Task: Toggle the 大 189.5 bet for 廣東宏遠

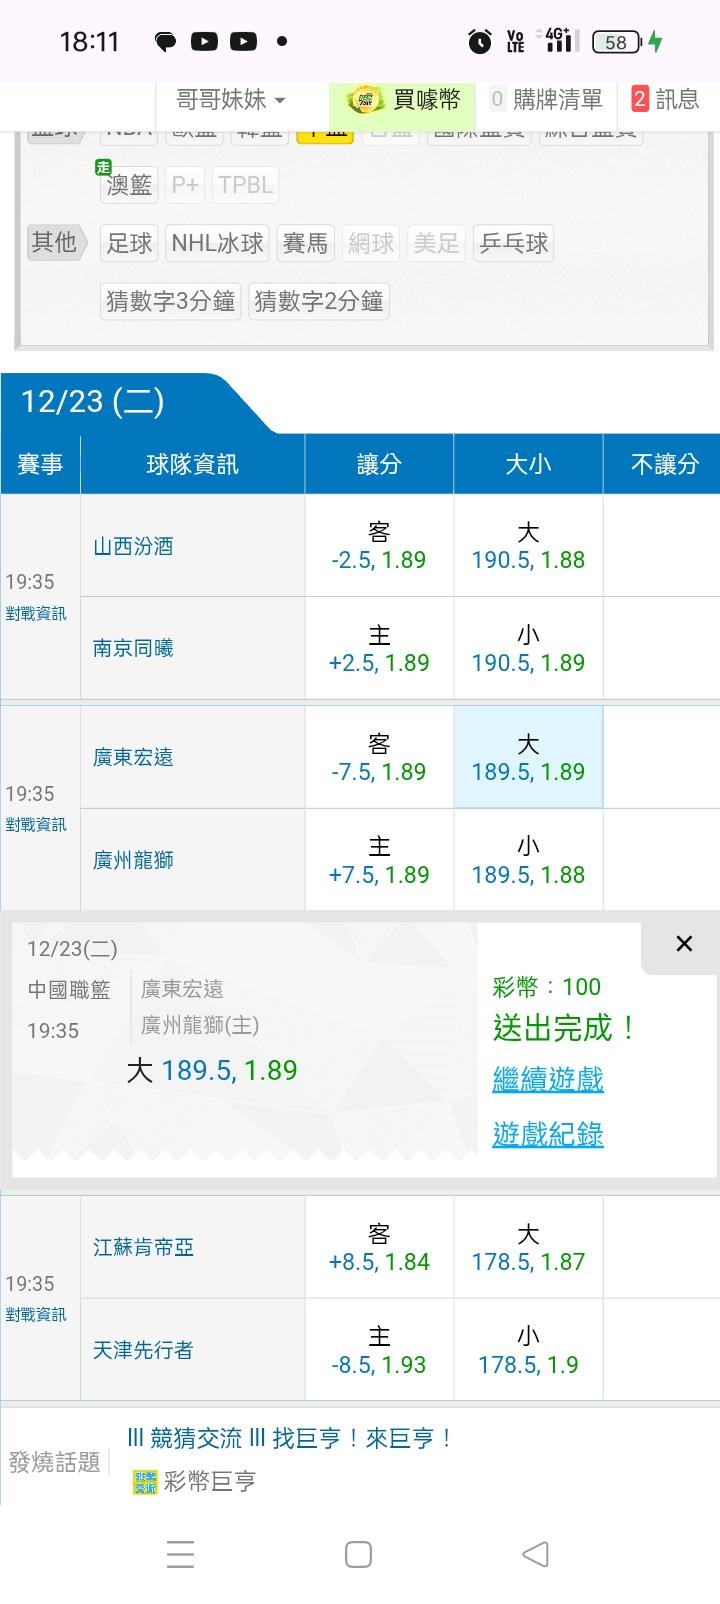Action: (528, 757)
